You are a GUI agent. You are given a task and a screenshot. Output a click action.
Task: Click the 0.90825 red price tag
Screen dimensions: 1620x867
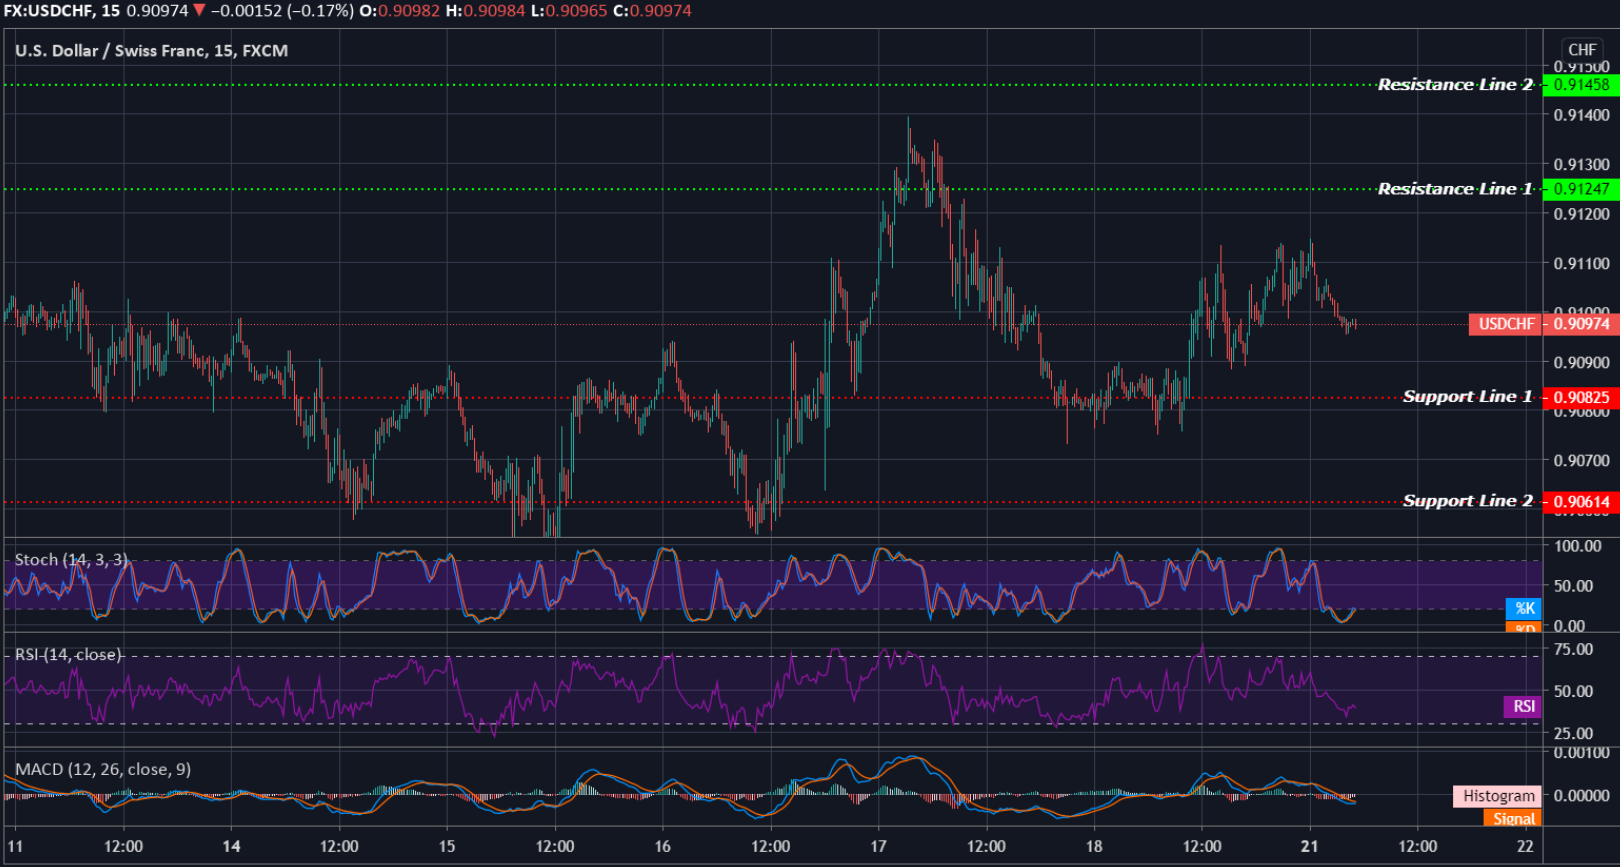(1581, 397)
